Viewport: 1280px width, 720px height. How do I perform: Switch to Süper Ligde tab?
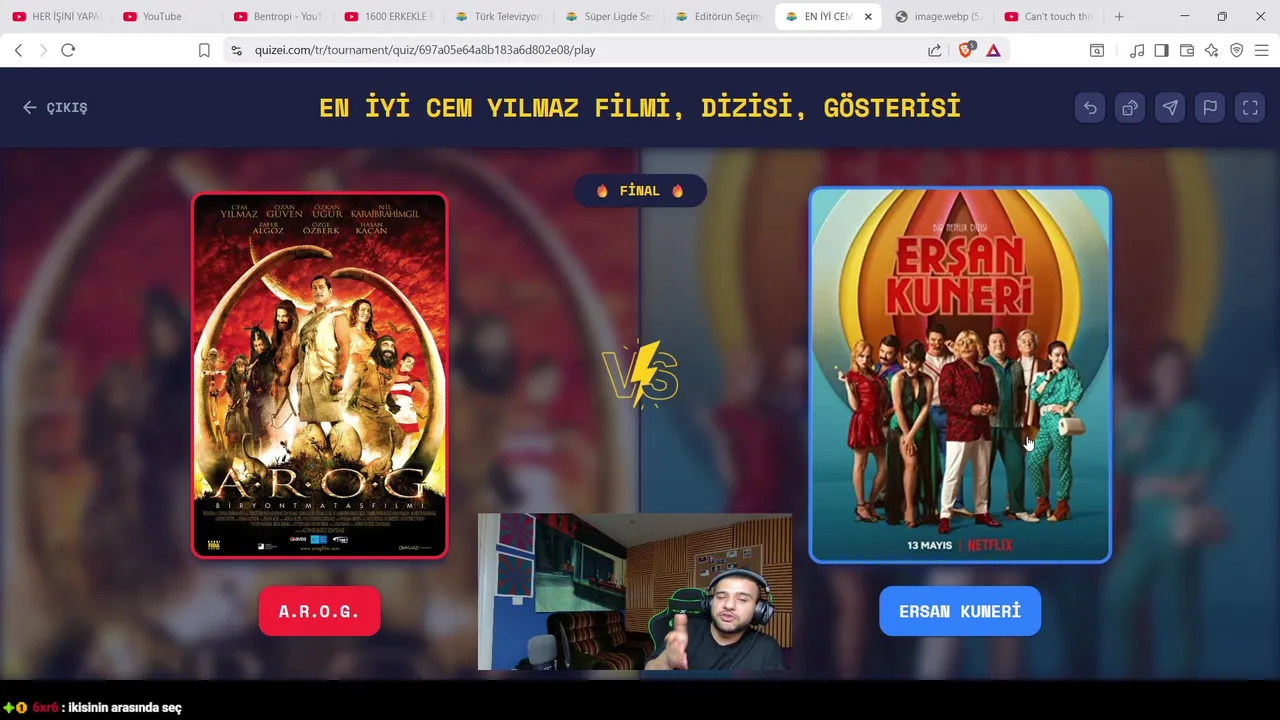[x=609, y=16]
